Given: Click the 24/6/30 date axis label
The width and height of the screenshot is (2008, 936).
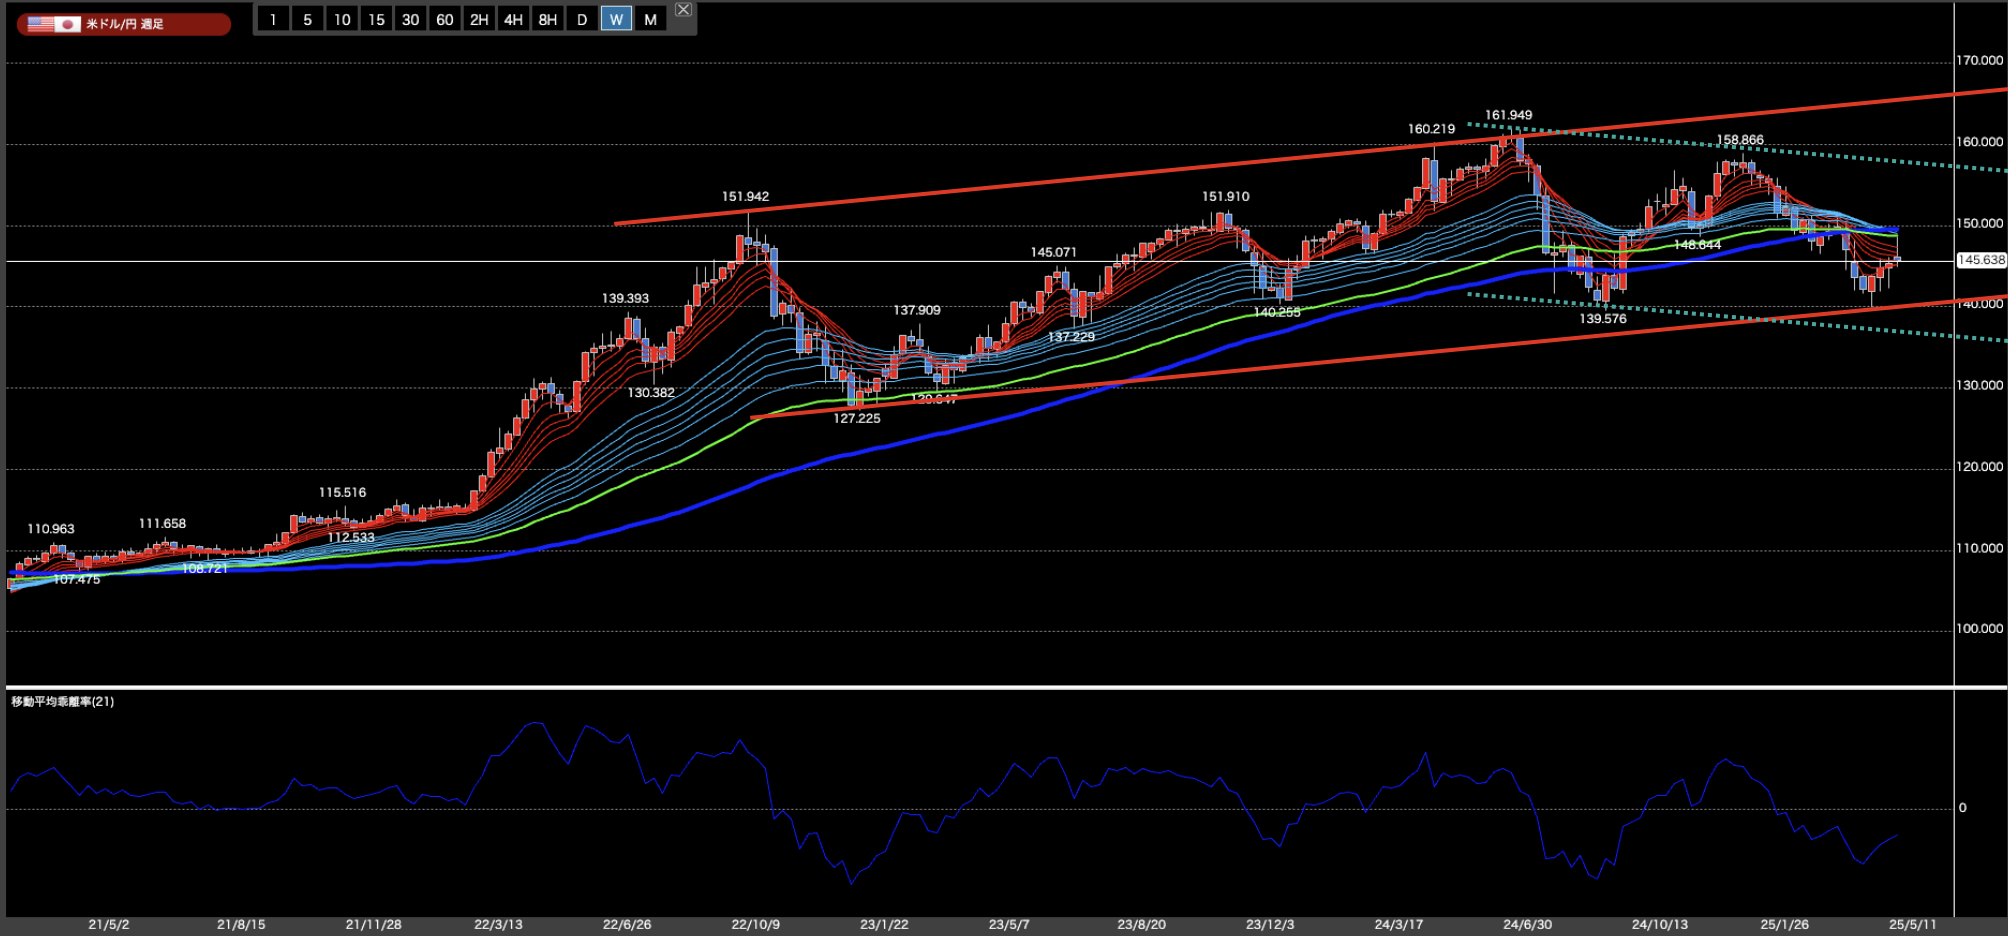Looking at the screenshot, I should 1527,925.
